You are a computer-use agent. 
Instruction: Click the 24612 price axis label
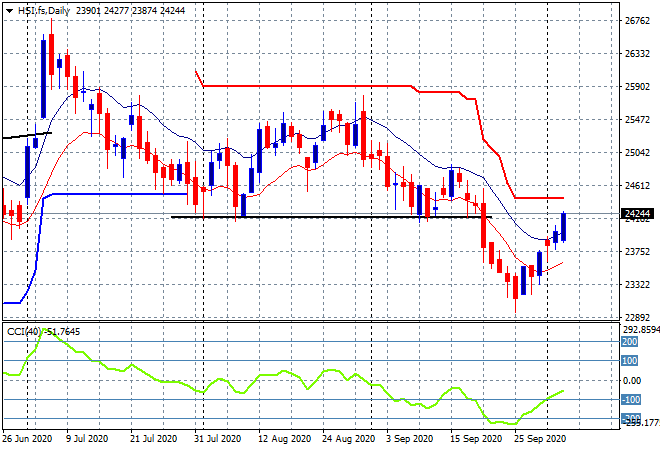[637, 185]
